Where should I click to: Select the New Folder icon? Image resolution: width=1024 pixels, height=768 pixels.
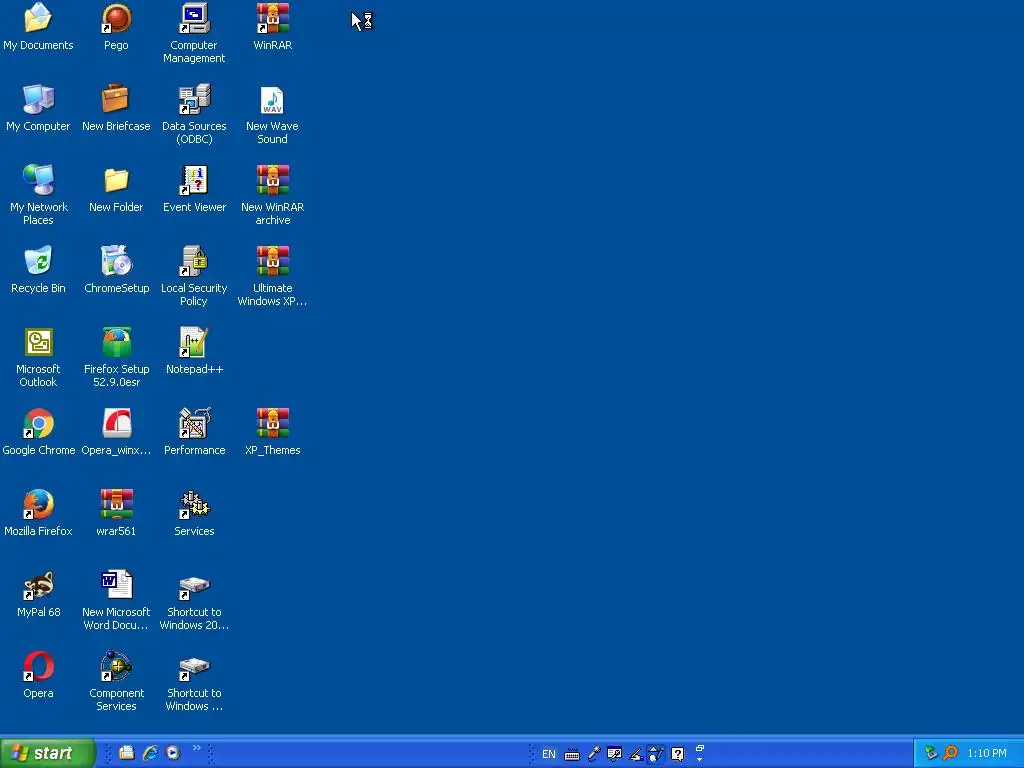pyautogui.click(x=116, y=189)
